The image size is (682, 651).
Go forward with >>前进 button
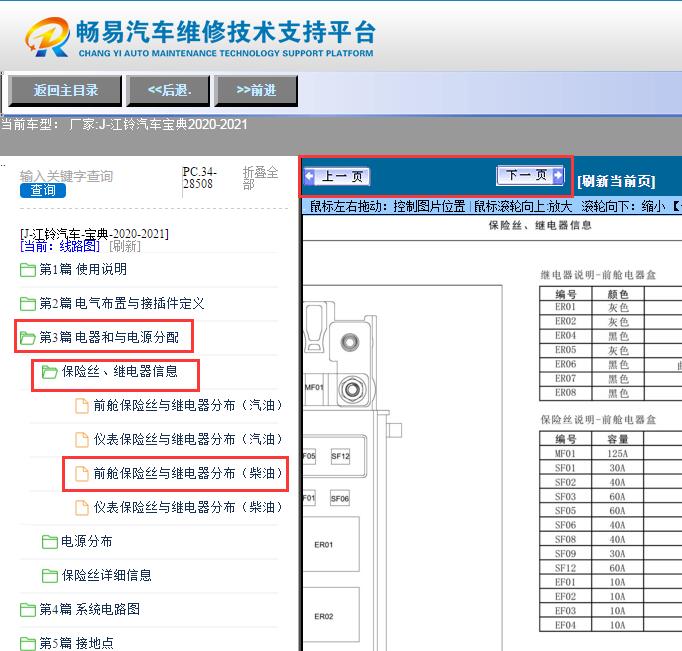click(256, 90)
